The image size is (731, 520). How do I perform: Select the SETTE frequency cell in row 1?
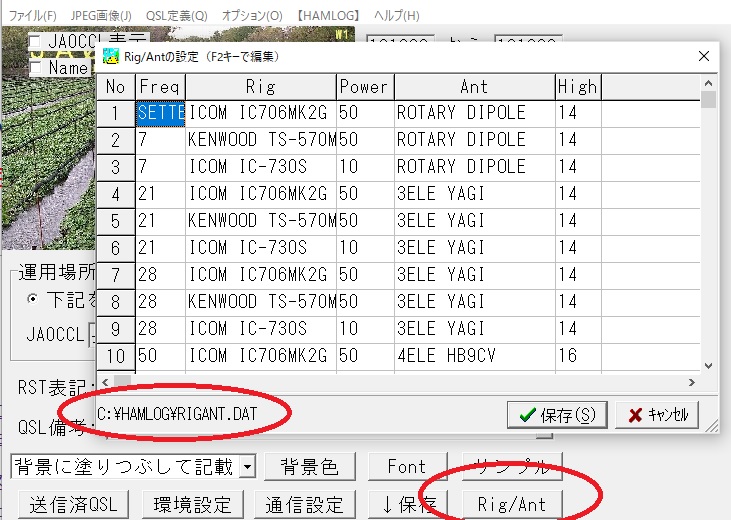coord(160,113)
